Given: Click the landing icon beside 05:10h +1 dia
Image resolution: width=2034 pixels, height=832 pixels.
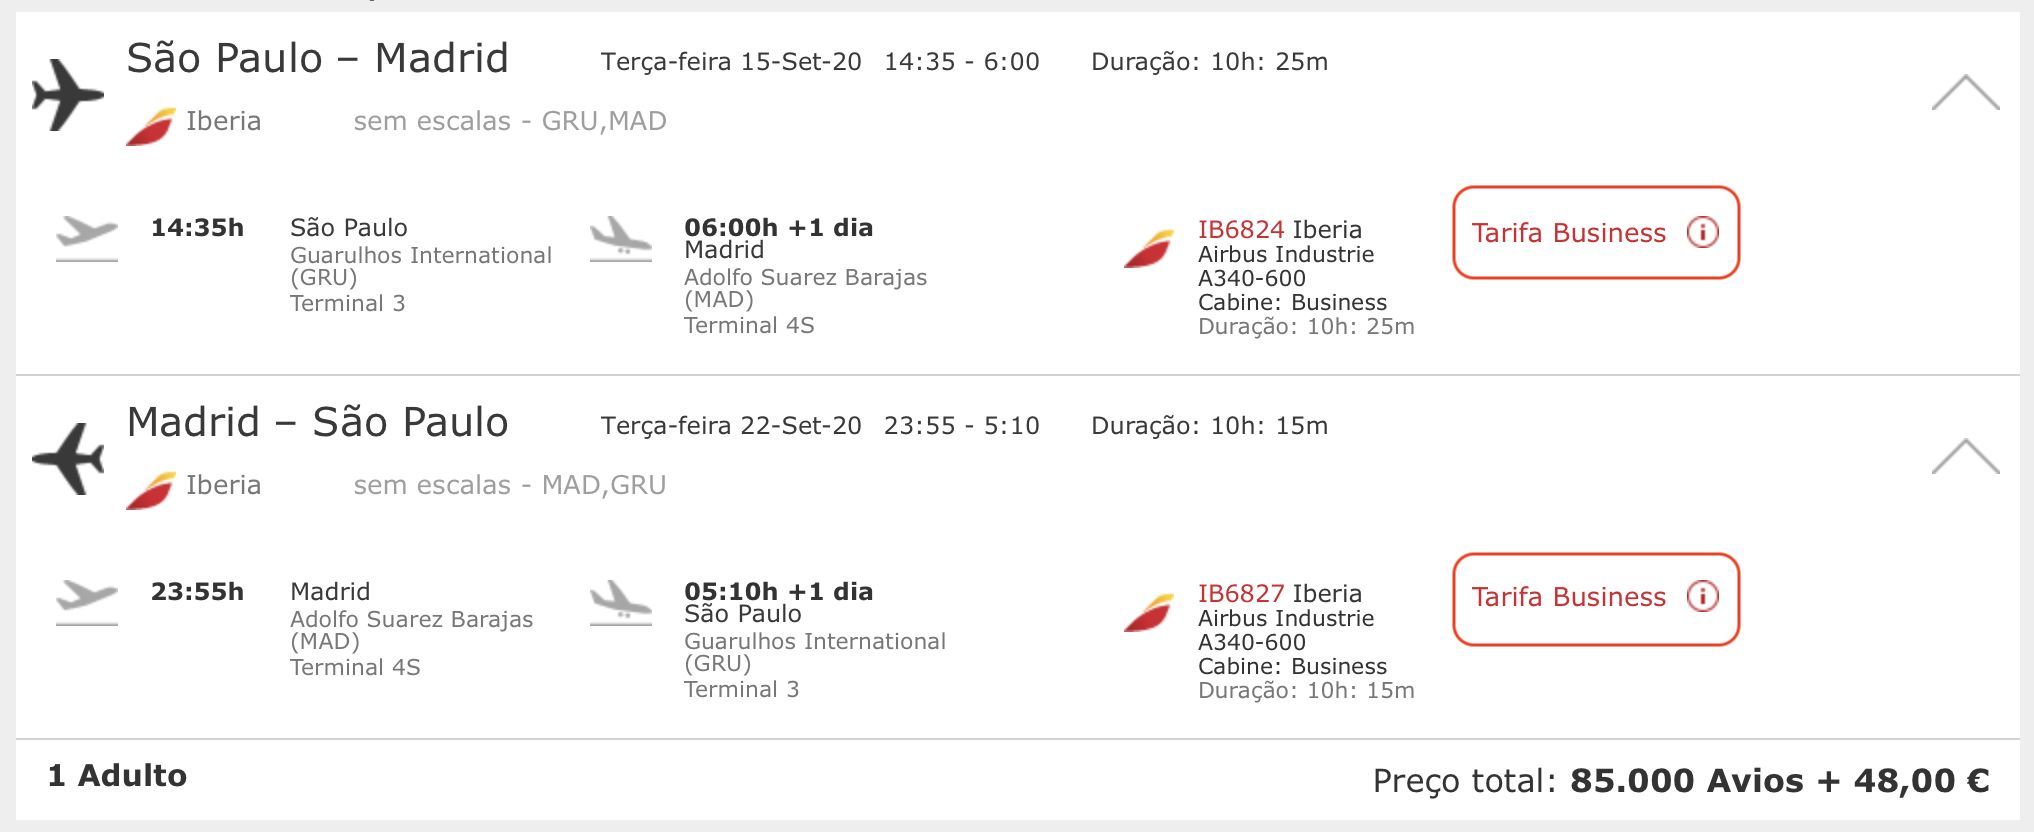Looking at the screenshot, I should (621, 603).
